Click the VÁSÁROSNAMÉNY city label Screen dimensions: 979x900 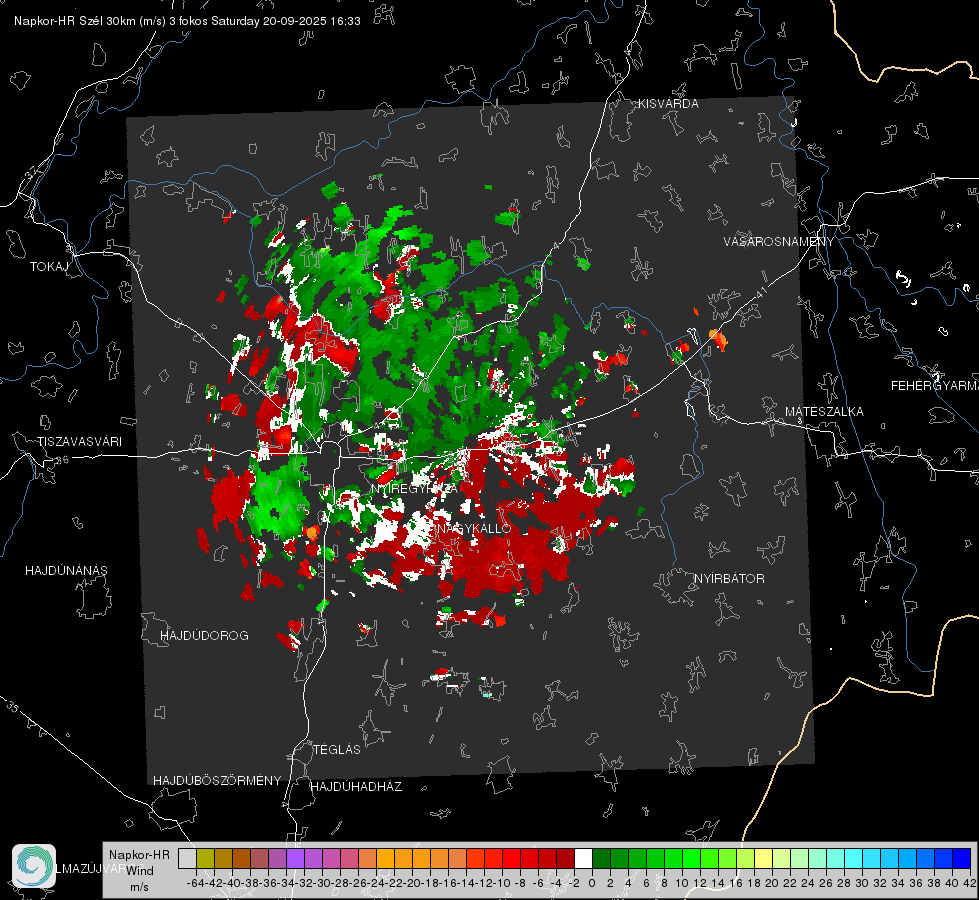point(779,242)
